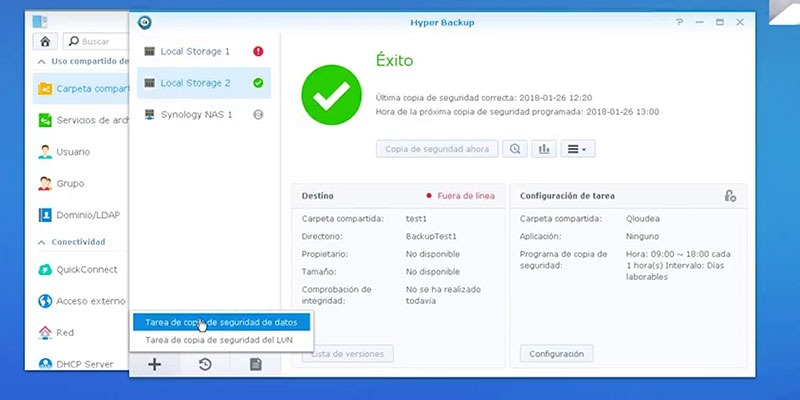
Task: Open the backup log document icon
Action: 256,364
